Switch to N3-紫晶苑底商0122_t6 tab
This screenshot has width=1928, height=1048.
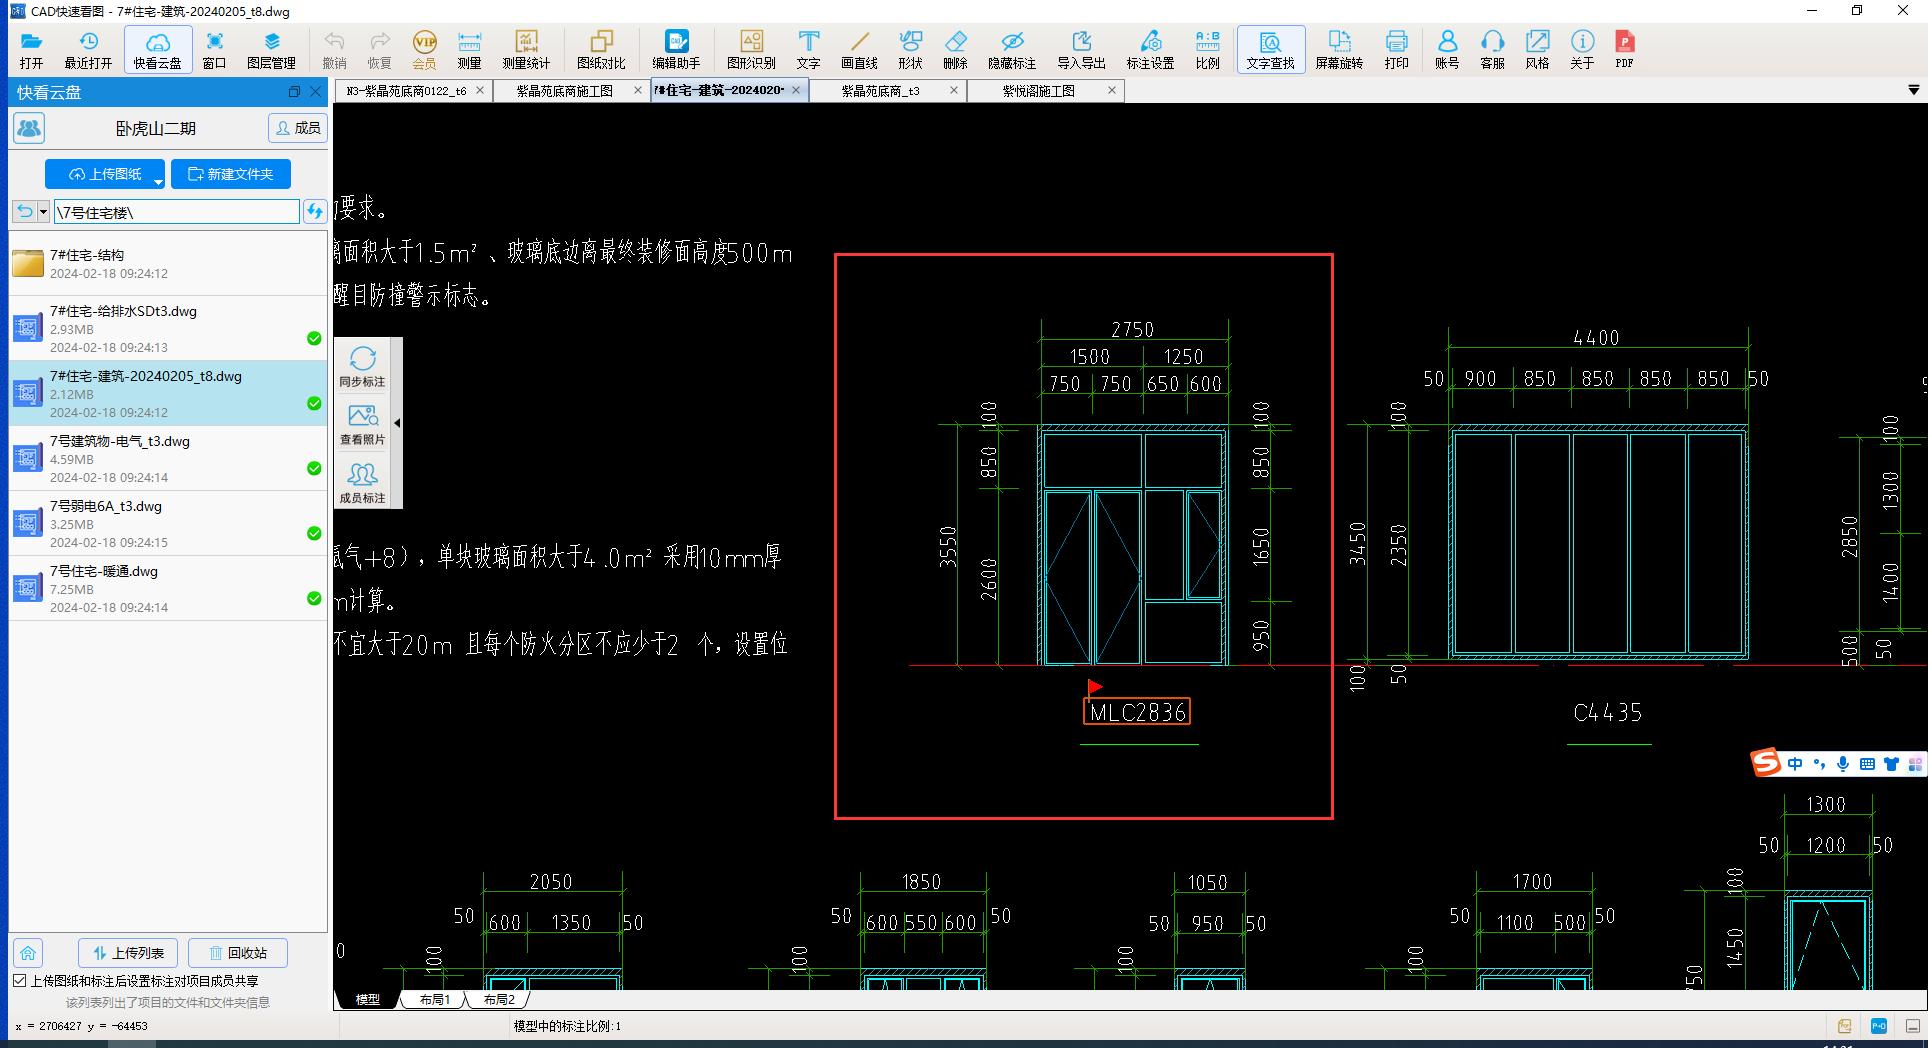405,91
